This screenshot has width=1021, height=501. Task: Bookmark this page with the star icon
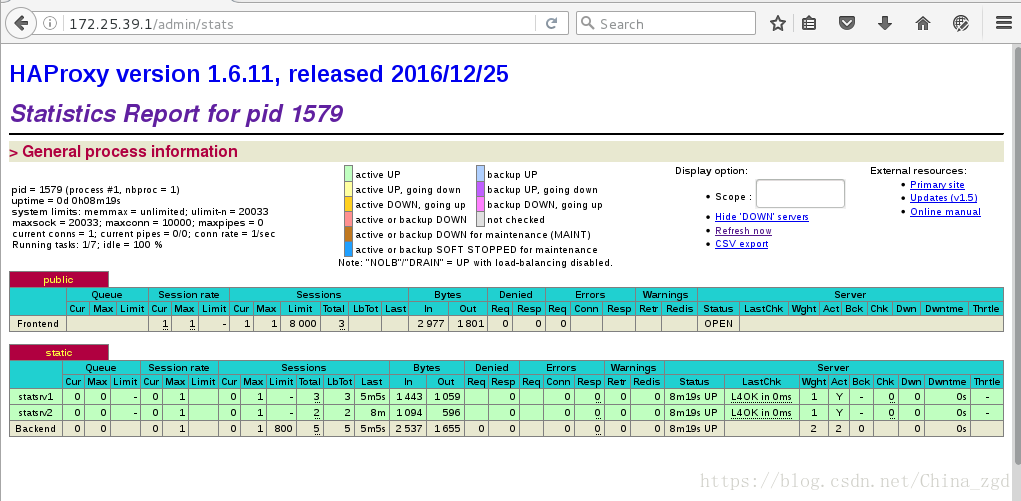[777, 23]
